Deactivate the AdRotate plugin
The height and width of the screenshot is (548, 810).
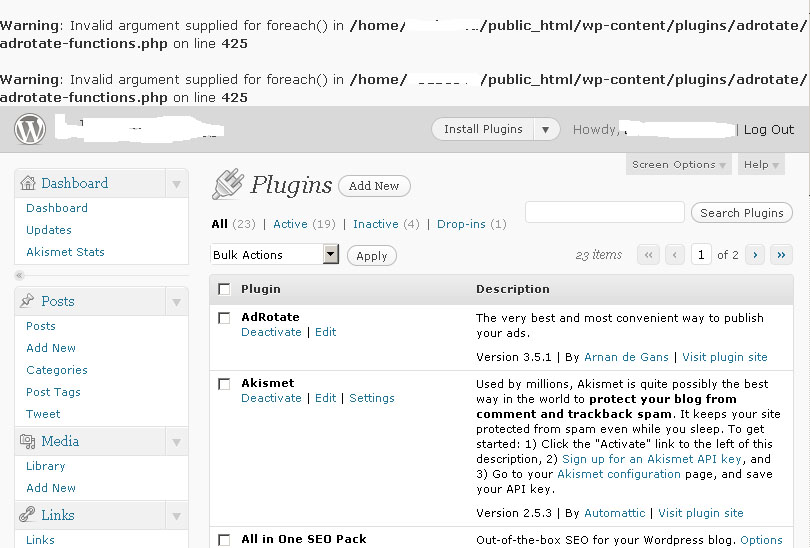(x=271, y=332)
